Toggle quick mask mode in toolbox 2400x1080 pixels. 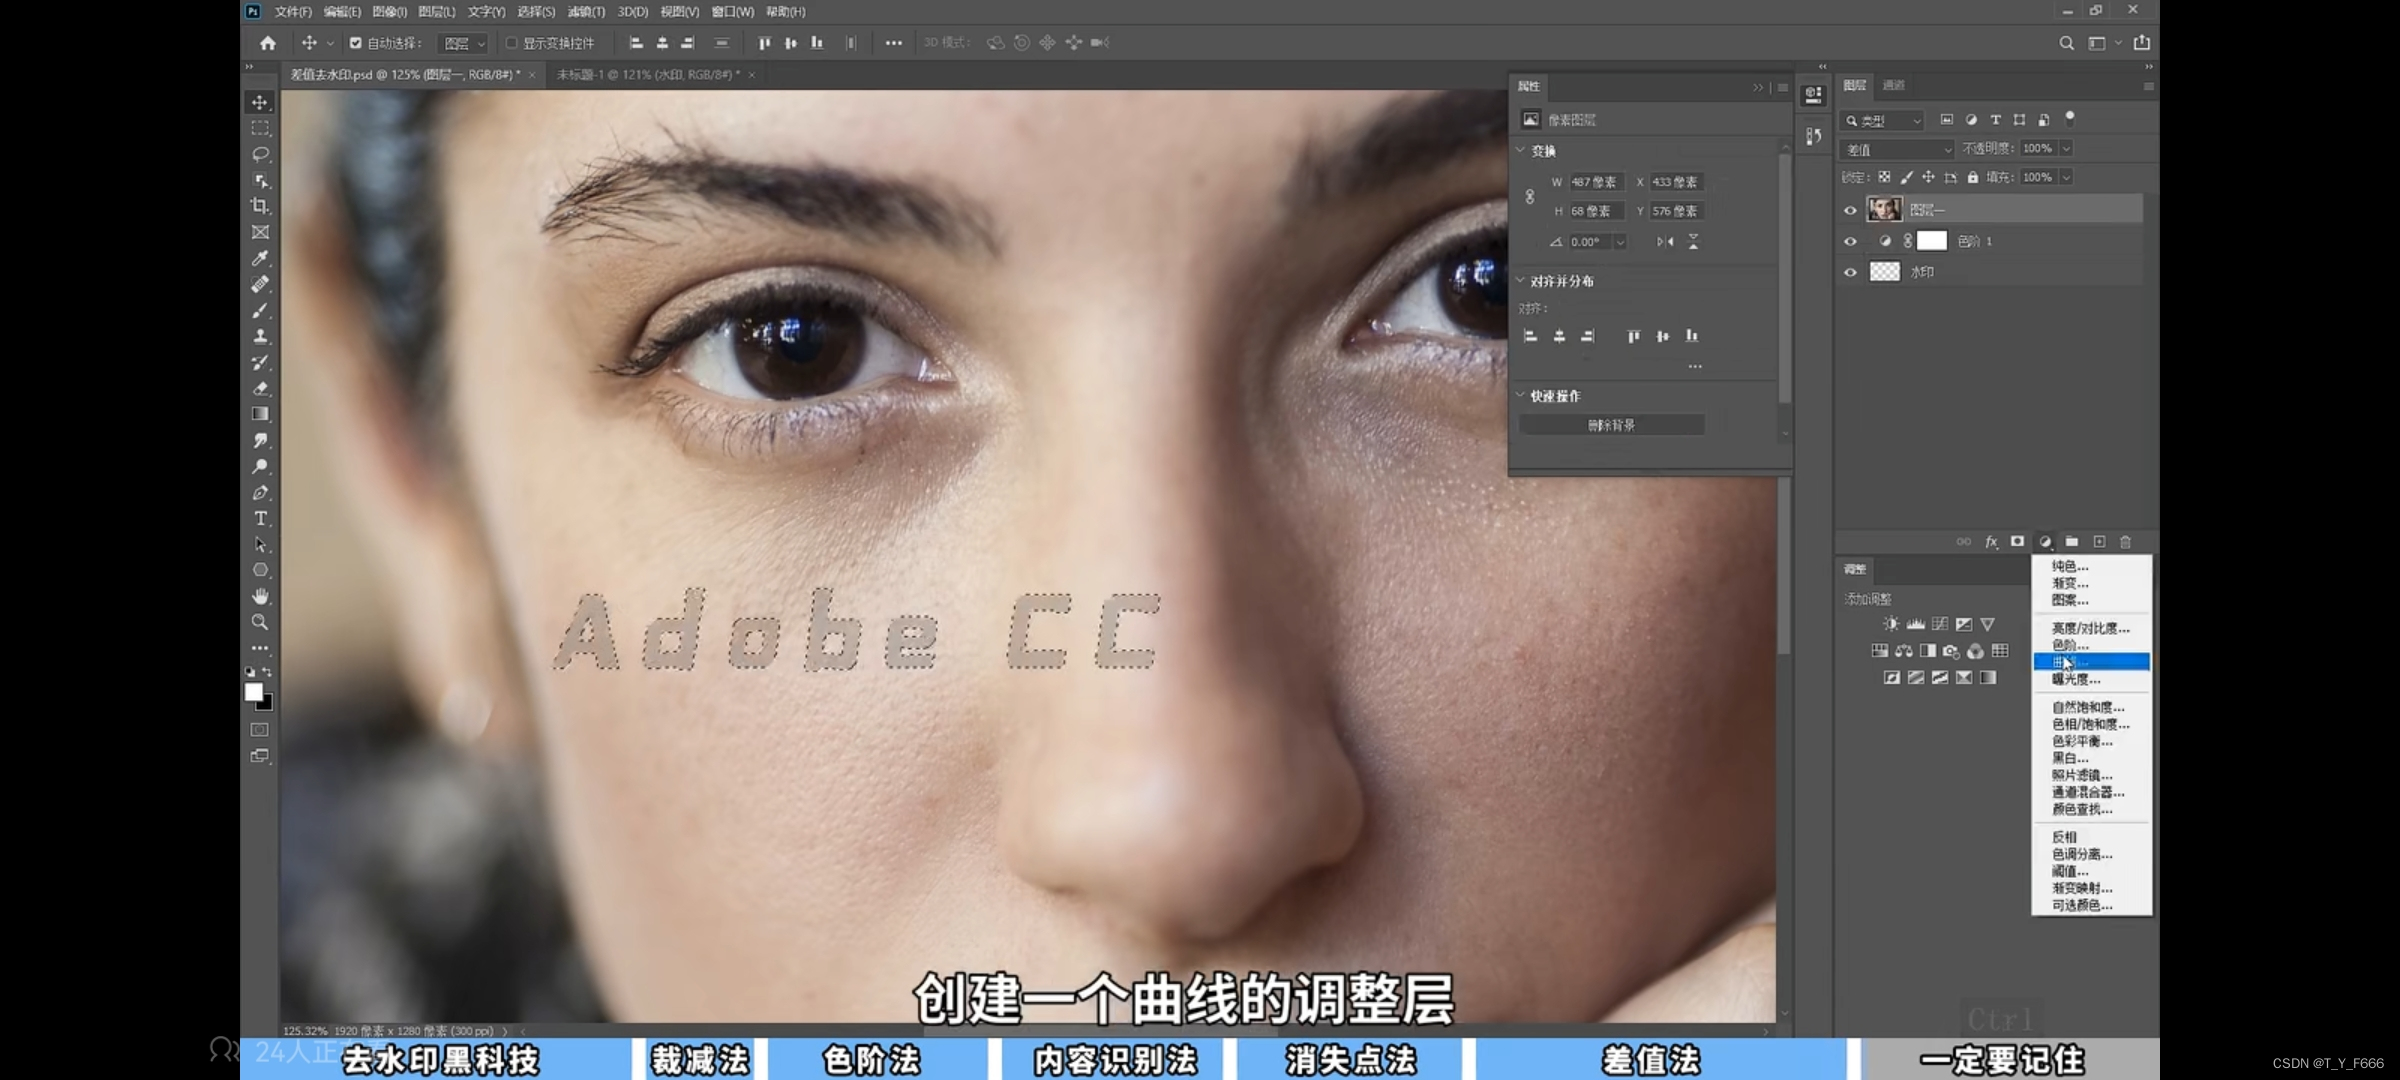[260, 730]
